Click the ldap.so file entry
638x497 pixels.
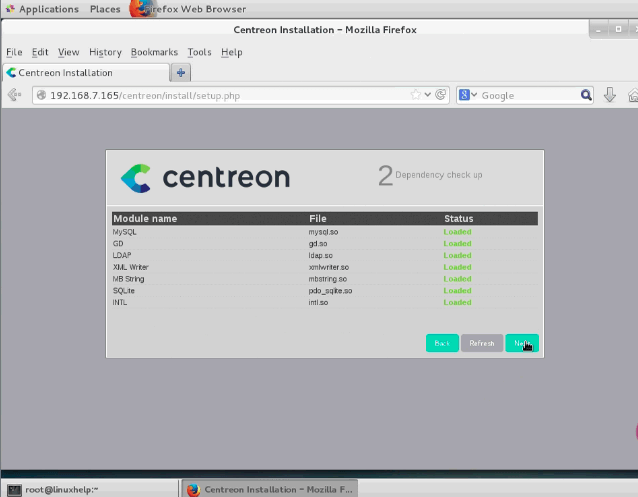click(x=321, y=255)
